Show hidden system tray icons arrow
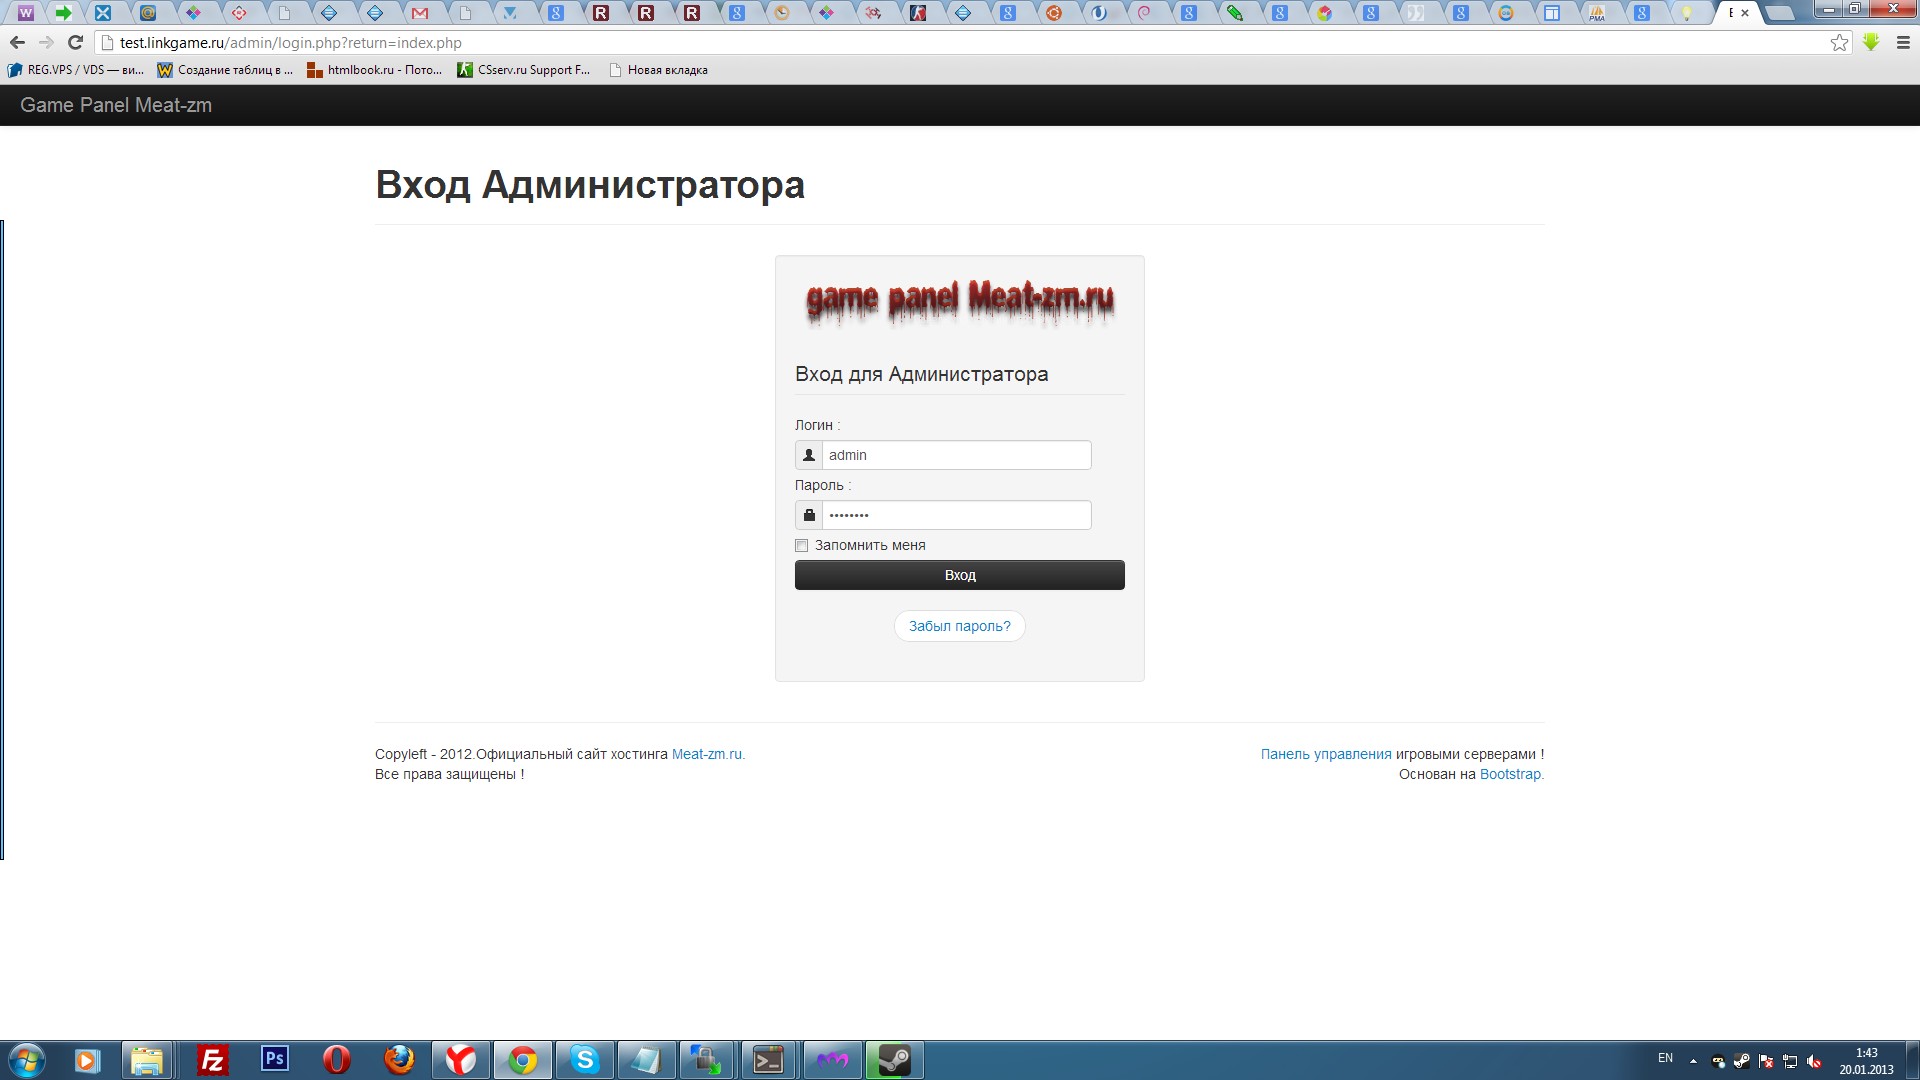 [x=1693, y=1061]
